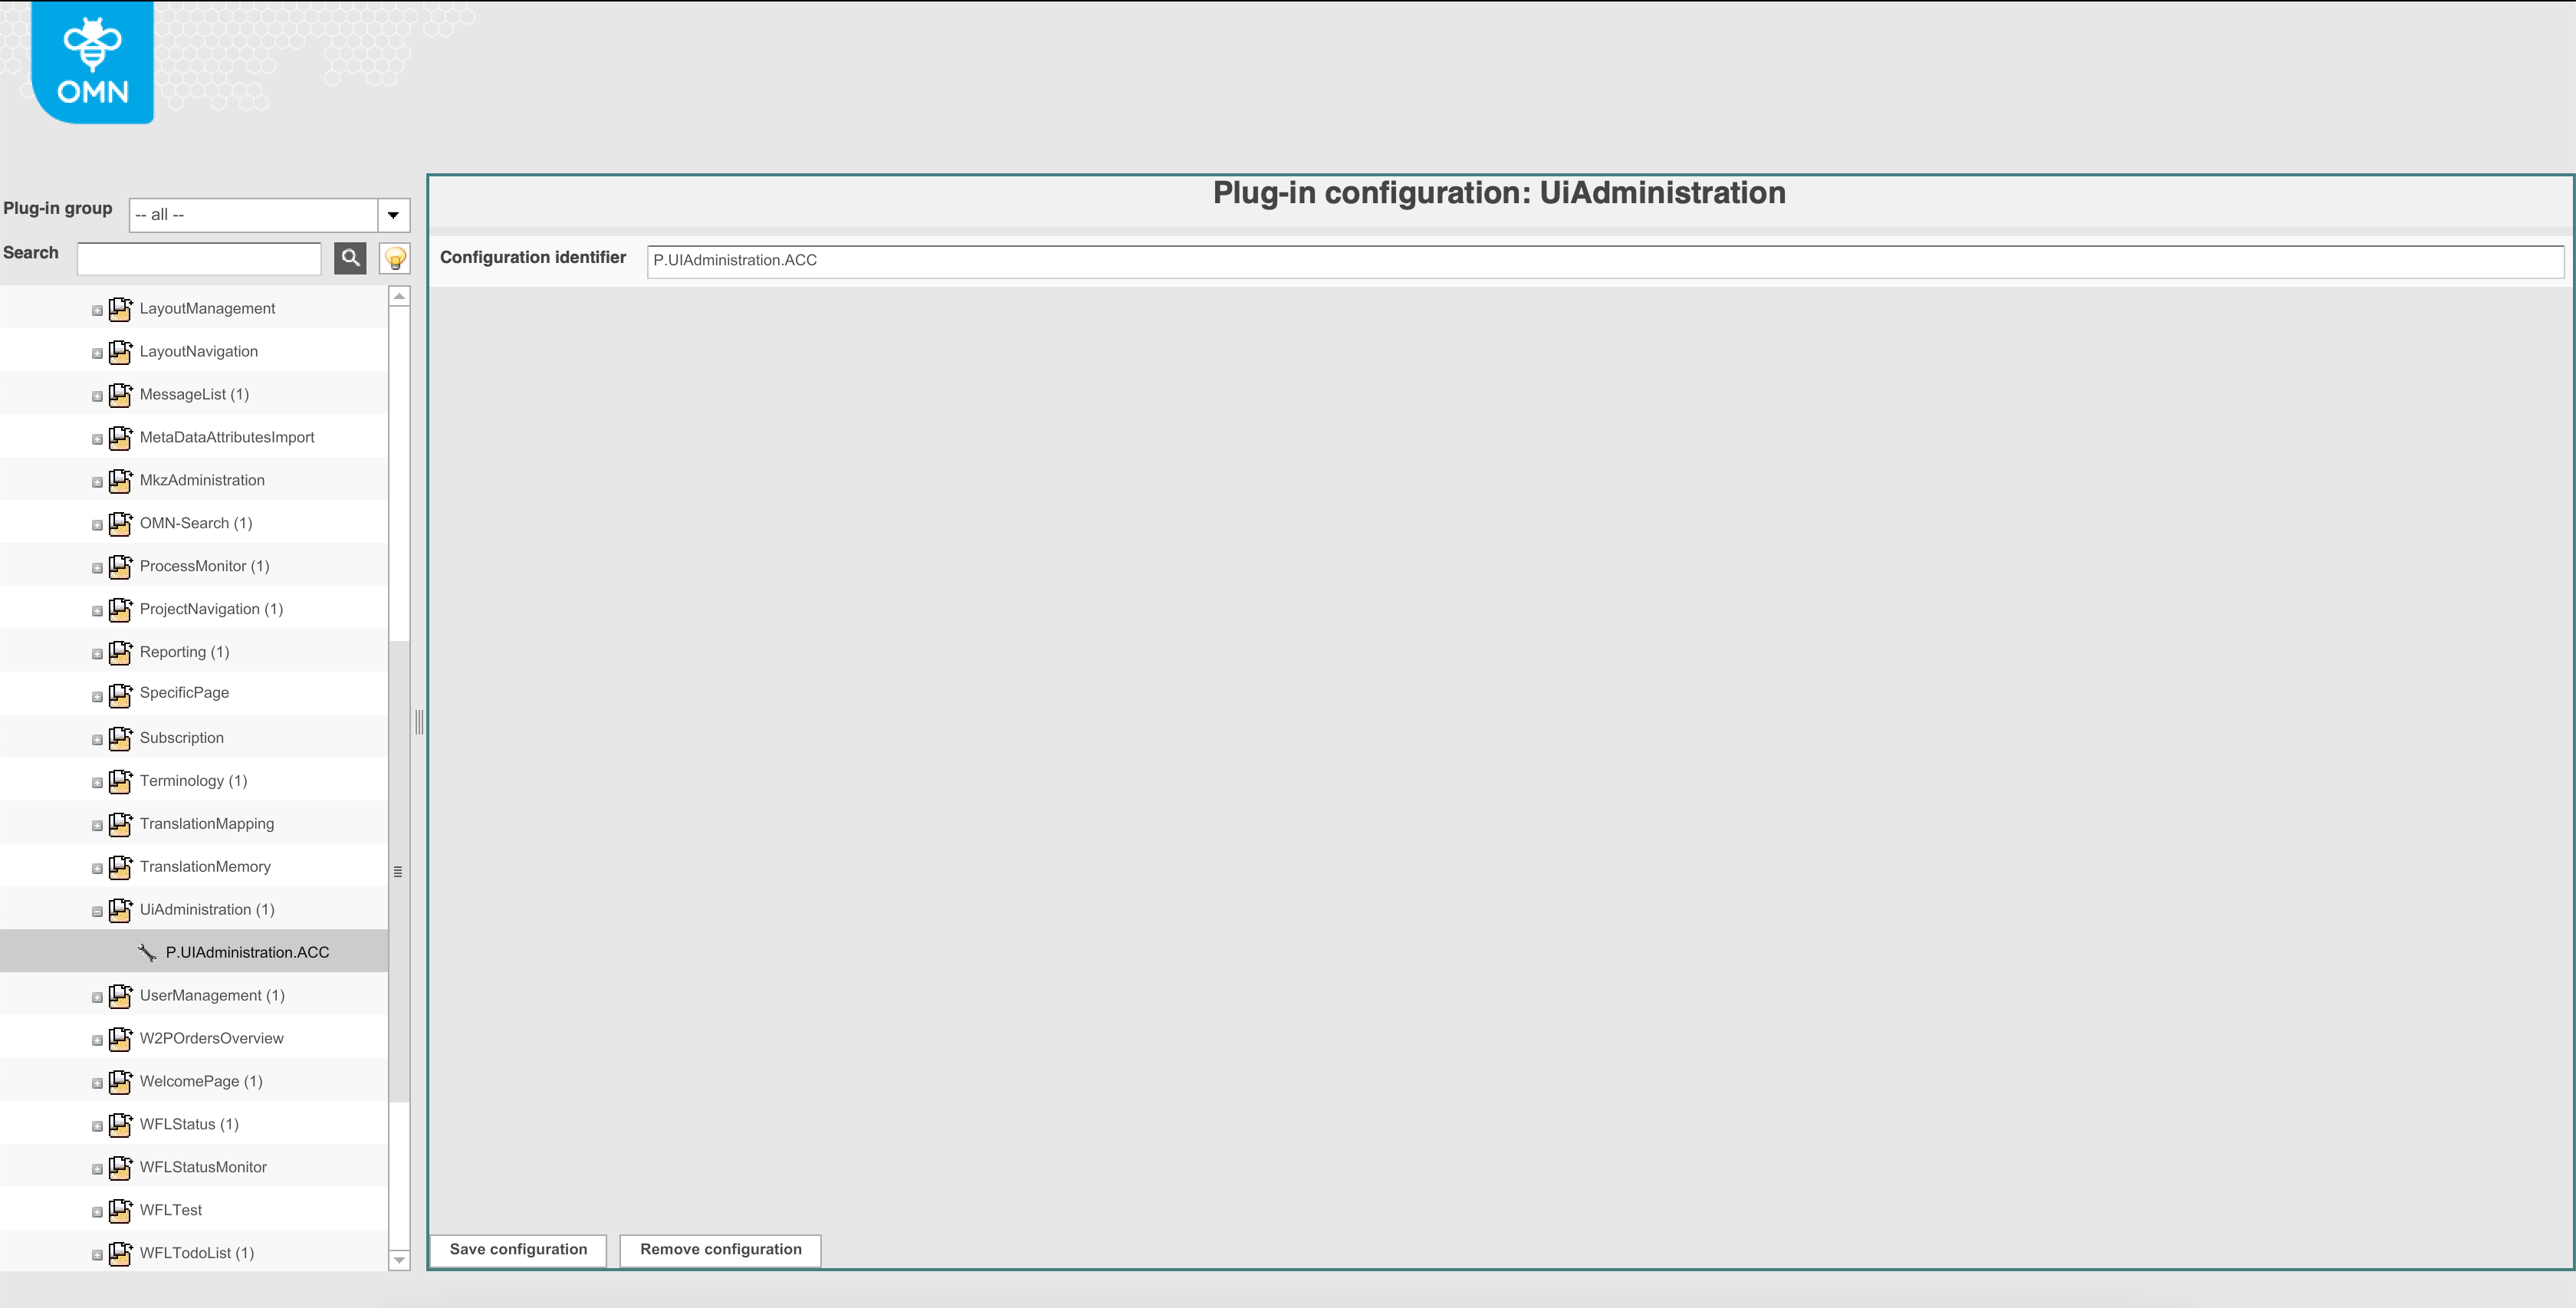Select the TranslationMemory tree item
This screenshot has height=1308, width=2576.
point(205,867)
